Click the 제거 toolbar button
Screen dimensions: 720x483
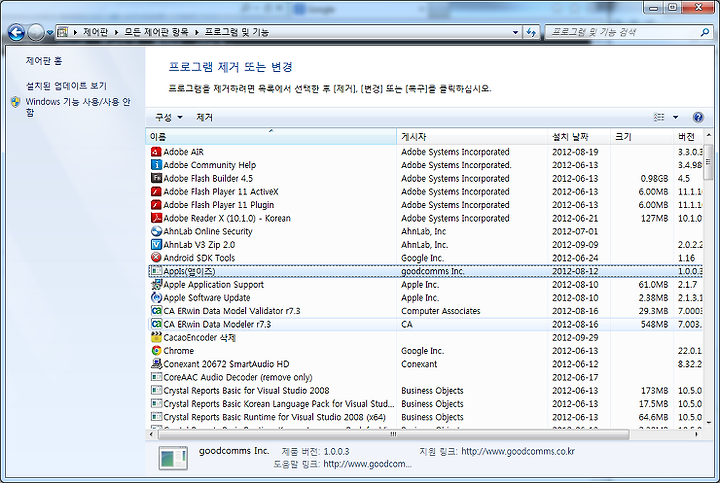[x=204, y=118]
